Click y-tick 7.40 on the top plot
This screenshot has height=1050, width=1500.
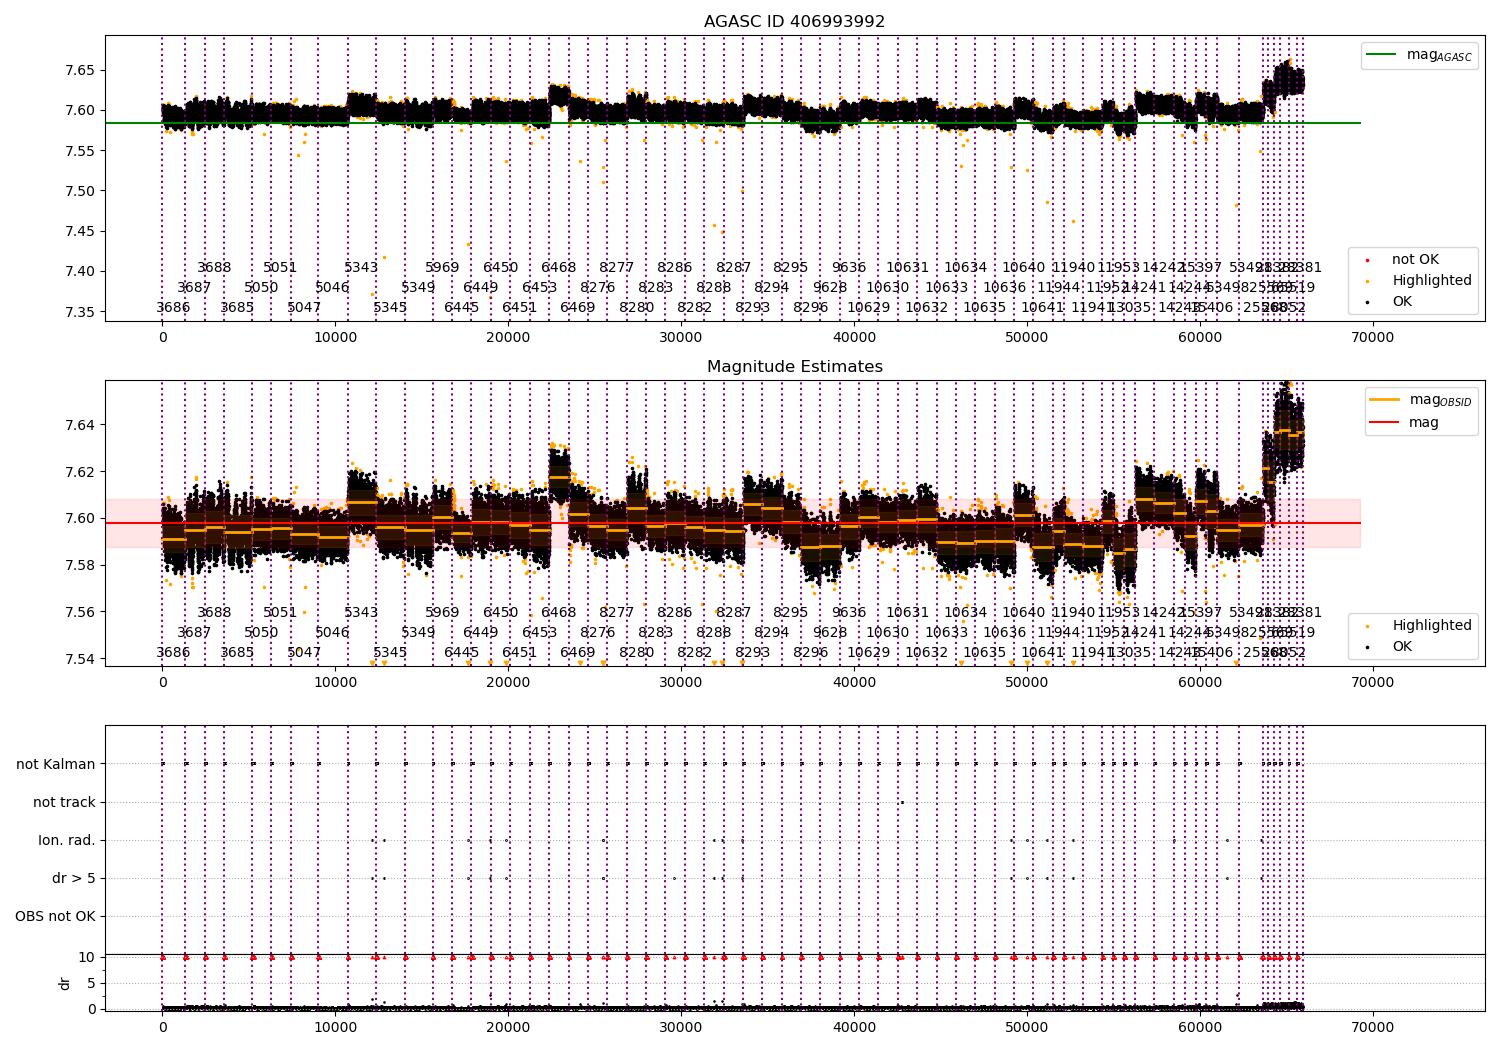[x=79, y=271]
